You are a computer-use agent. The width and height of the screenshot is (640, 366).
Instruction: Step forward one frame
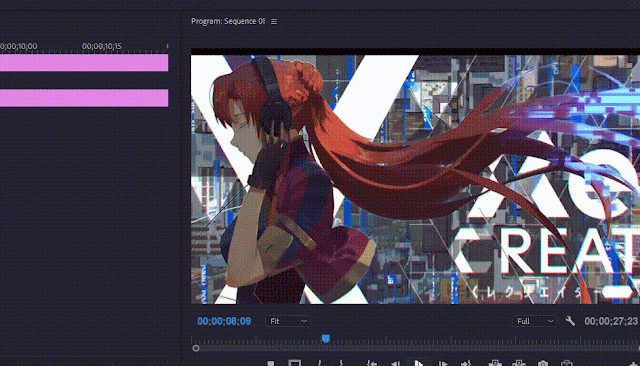point(443,363)
